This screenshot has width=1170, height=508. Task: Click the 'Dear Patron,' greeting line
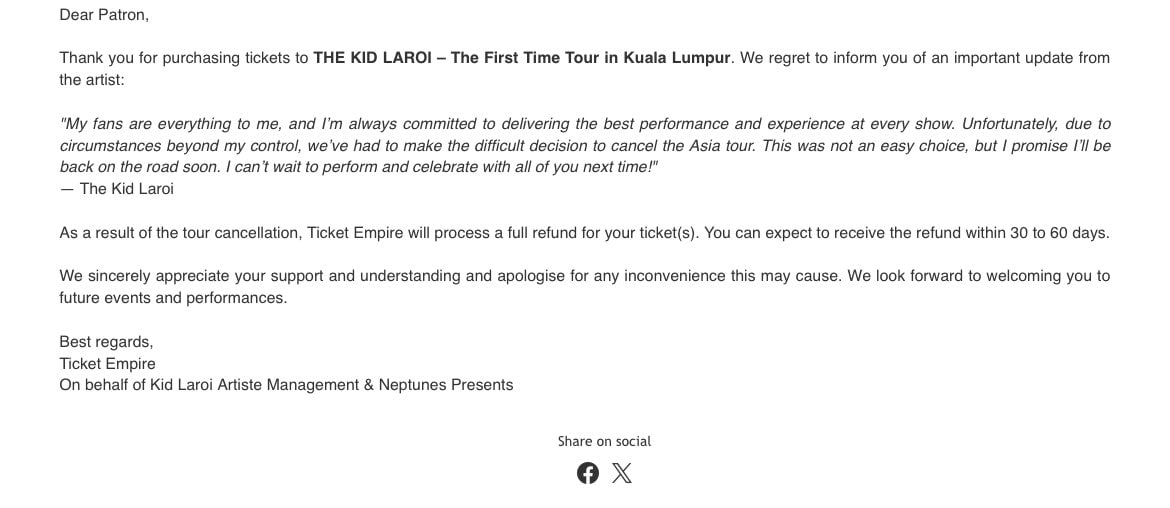pyautogui.click(x=104, y=15)
